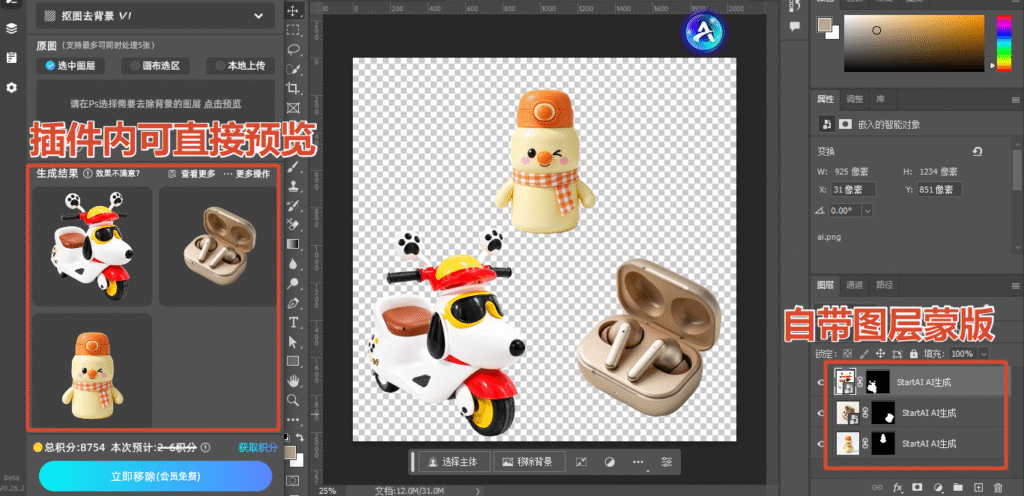Viewport: 1024px width, 496px height.
Task: Open the contextual task bar more options
Action: pos(639,462)
